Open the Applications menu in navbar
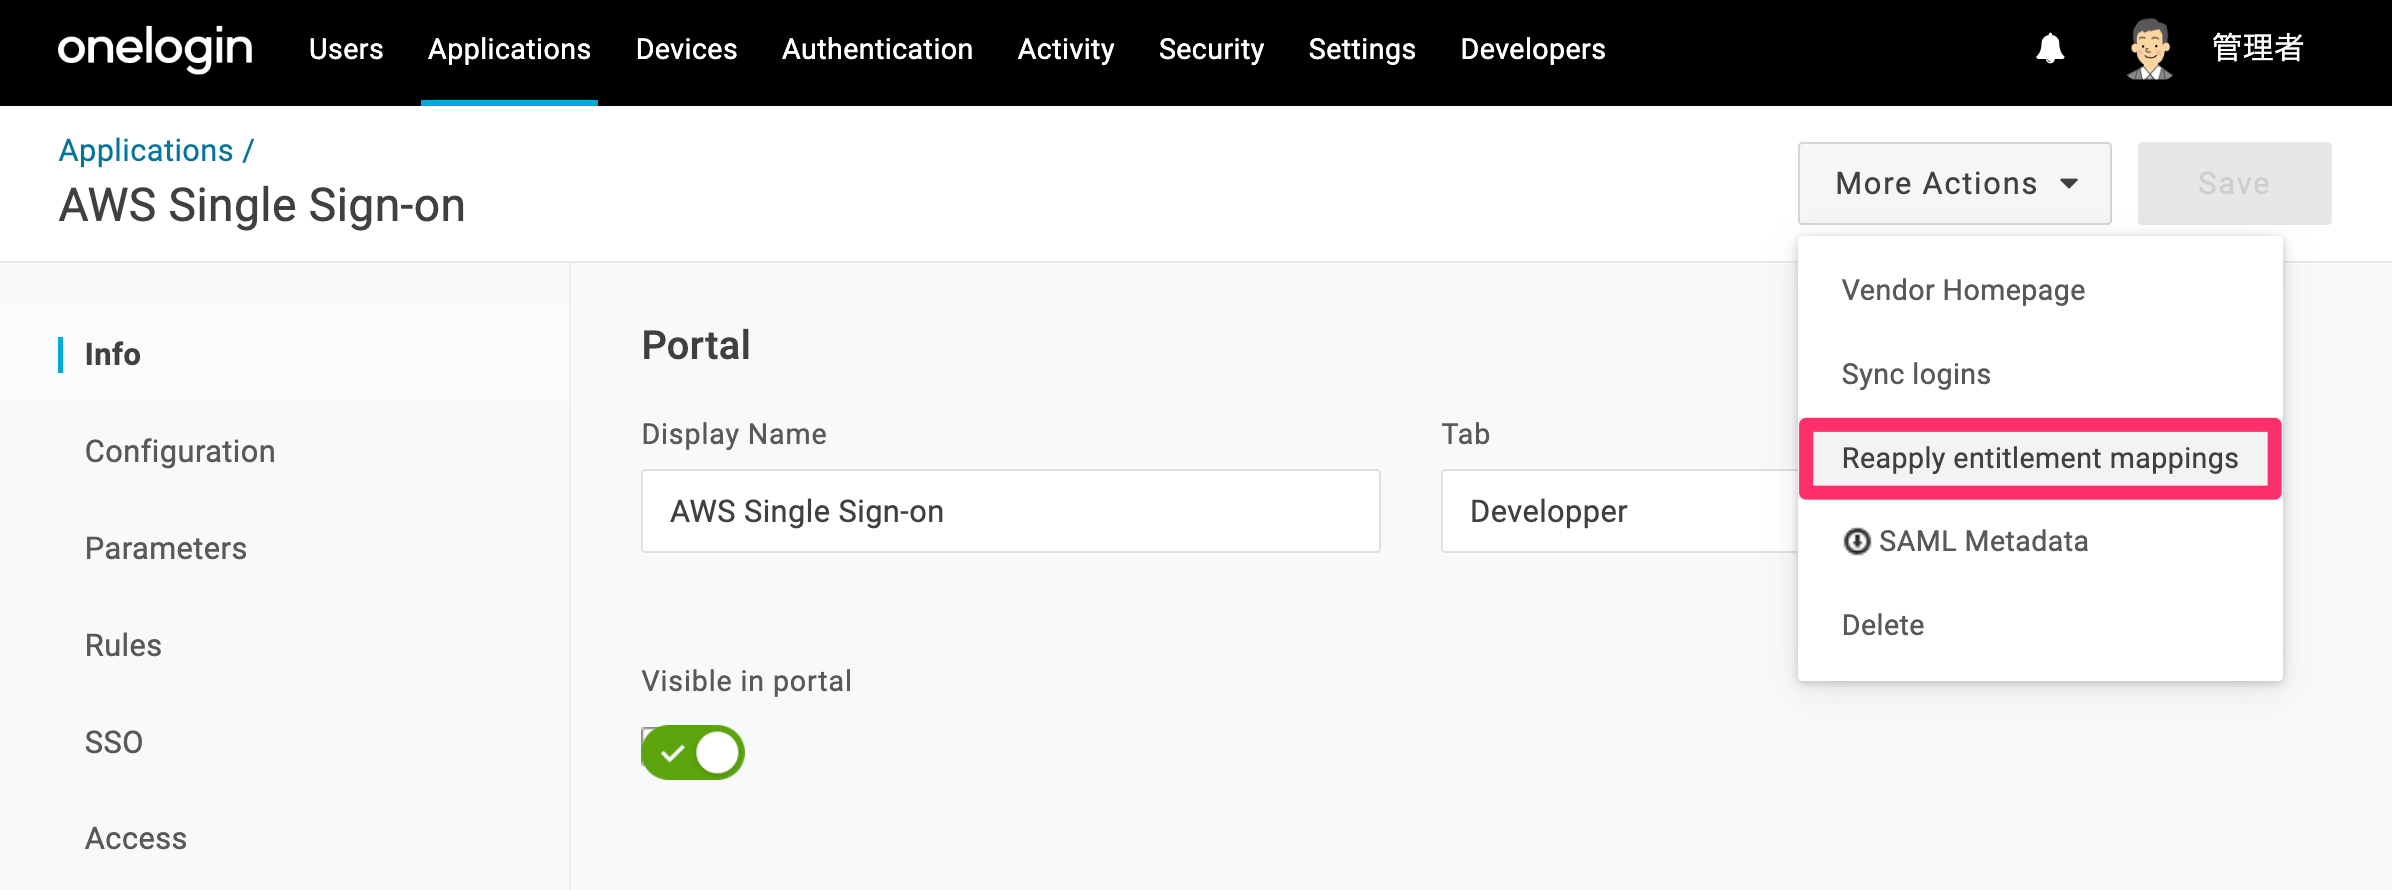 coord(509,49)
